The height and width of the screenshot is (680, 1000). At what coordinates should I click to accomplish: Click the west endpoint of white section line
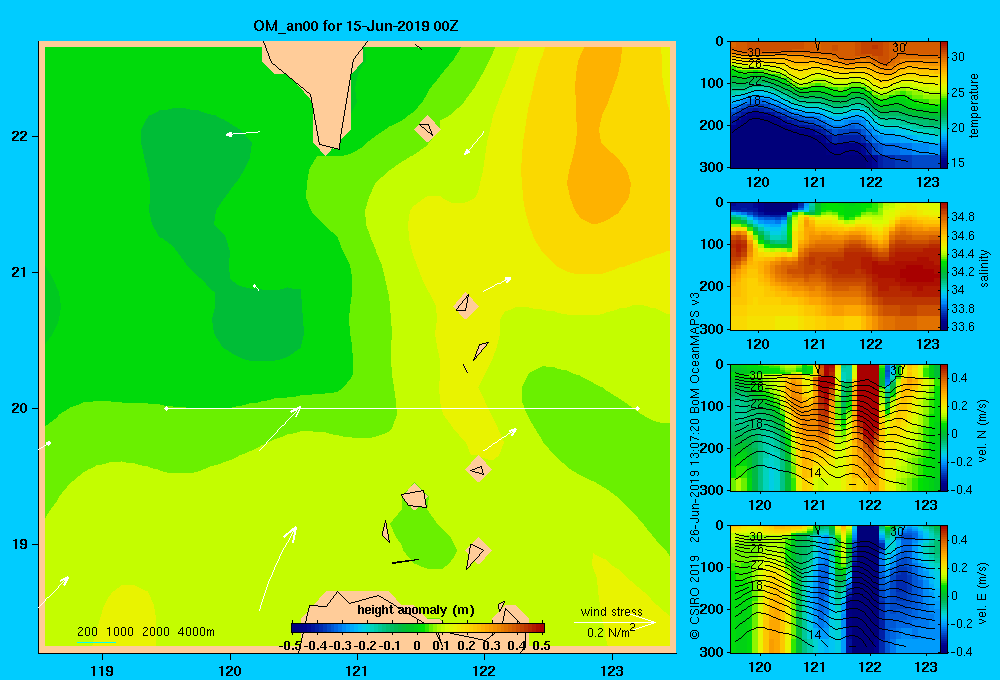166,408
